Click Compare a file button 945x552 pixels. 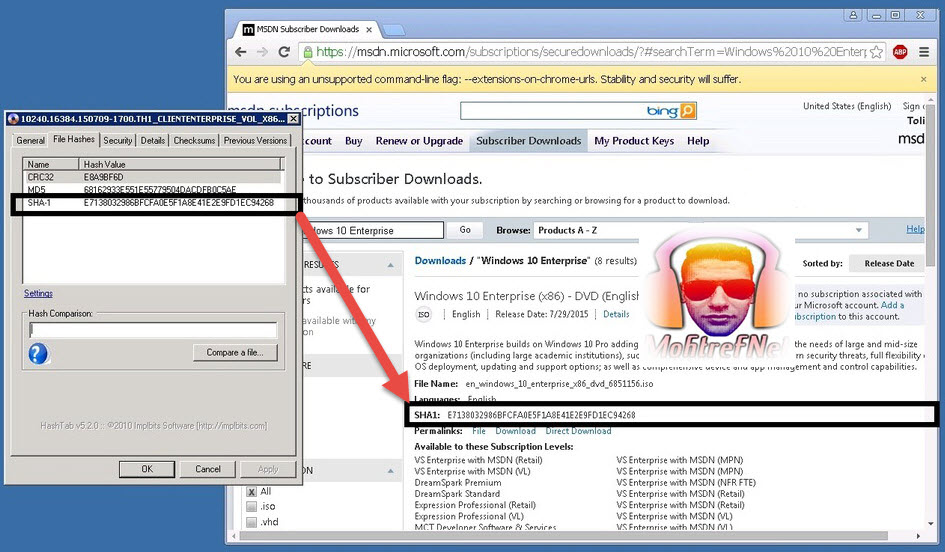tap(235, 353)
